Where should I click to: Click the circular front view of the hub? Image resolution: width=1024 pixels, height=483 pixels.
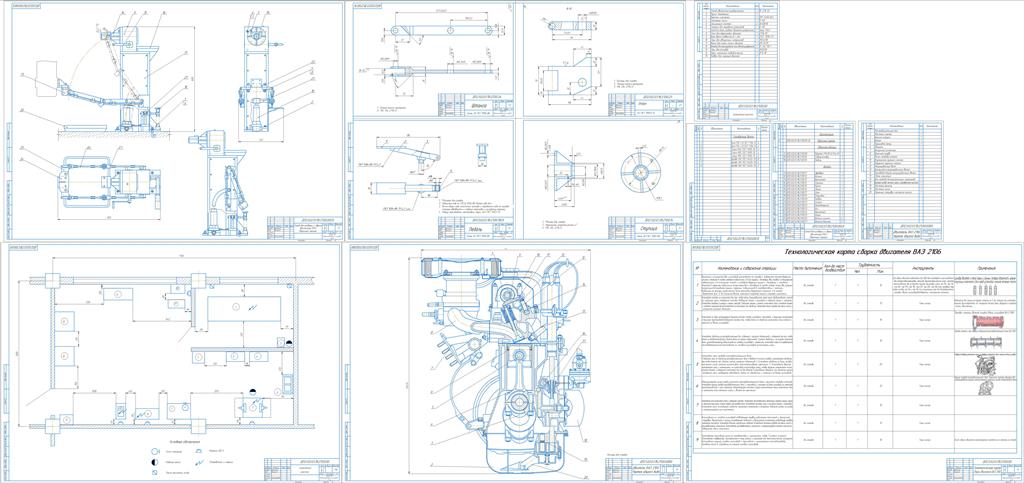point(641,170)
